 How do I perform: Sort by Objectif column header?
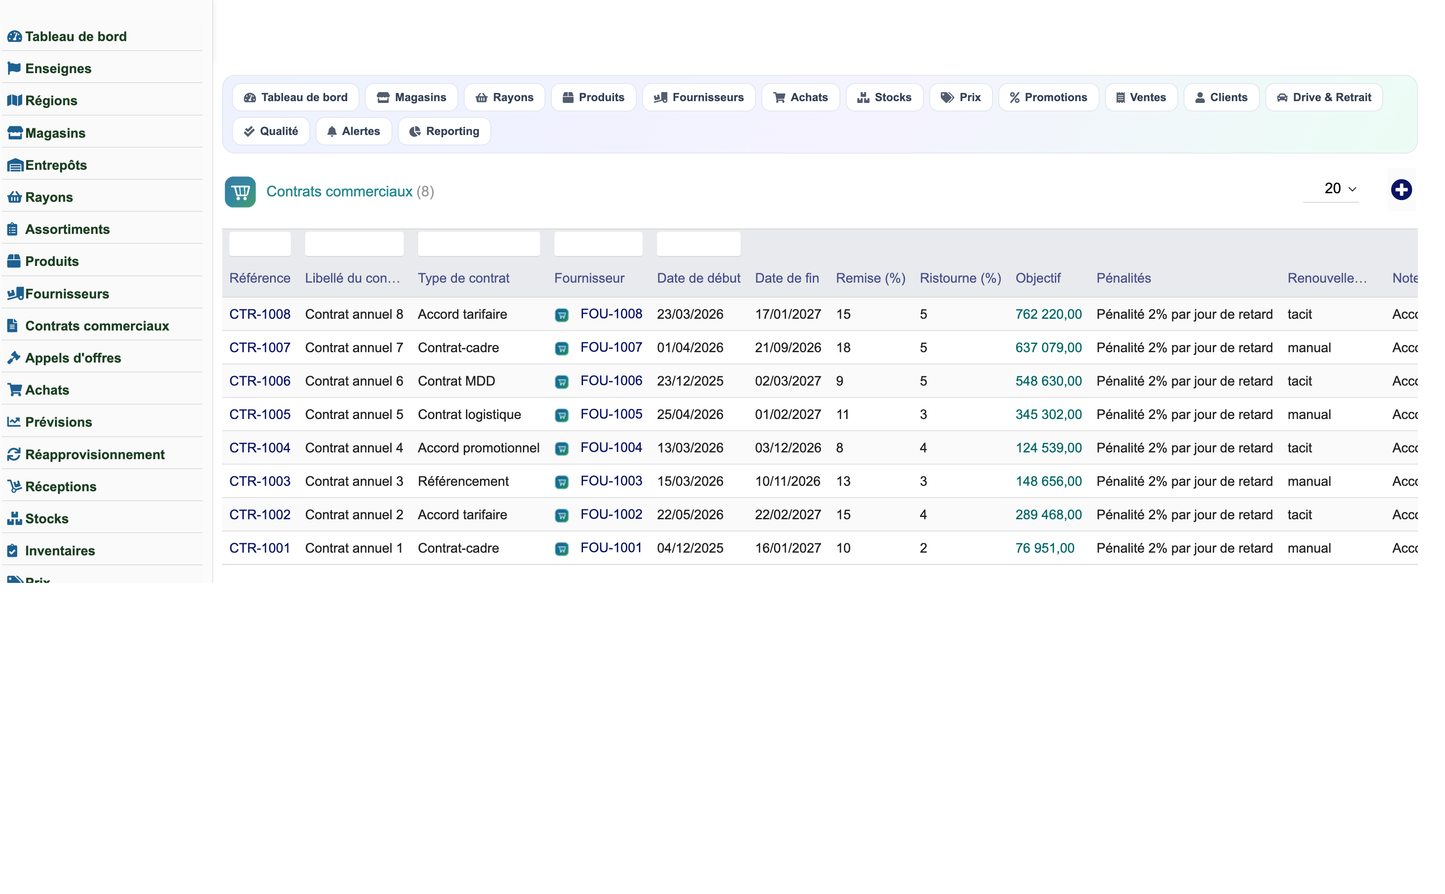pyautogui.click(x=1038, y=278)
